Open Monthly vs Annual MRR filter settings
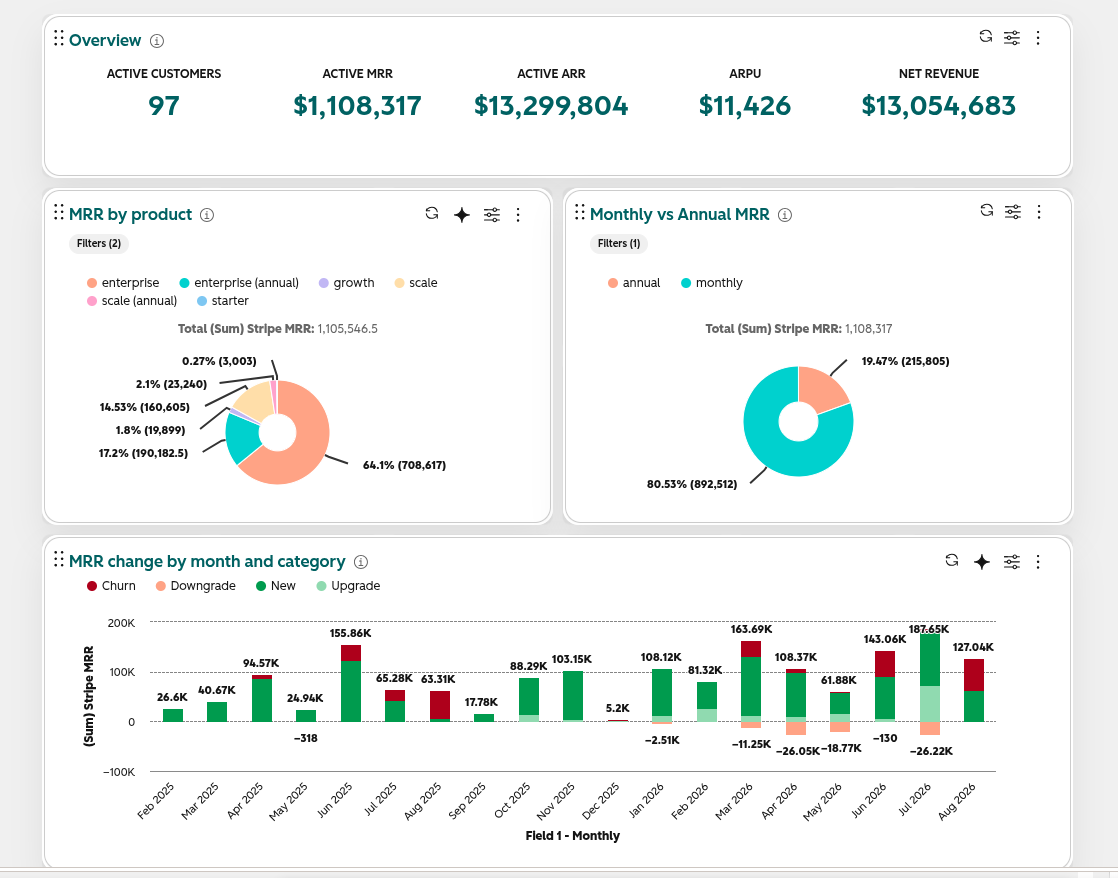This screenshot has height=878, width=1118. [1012, 212]
